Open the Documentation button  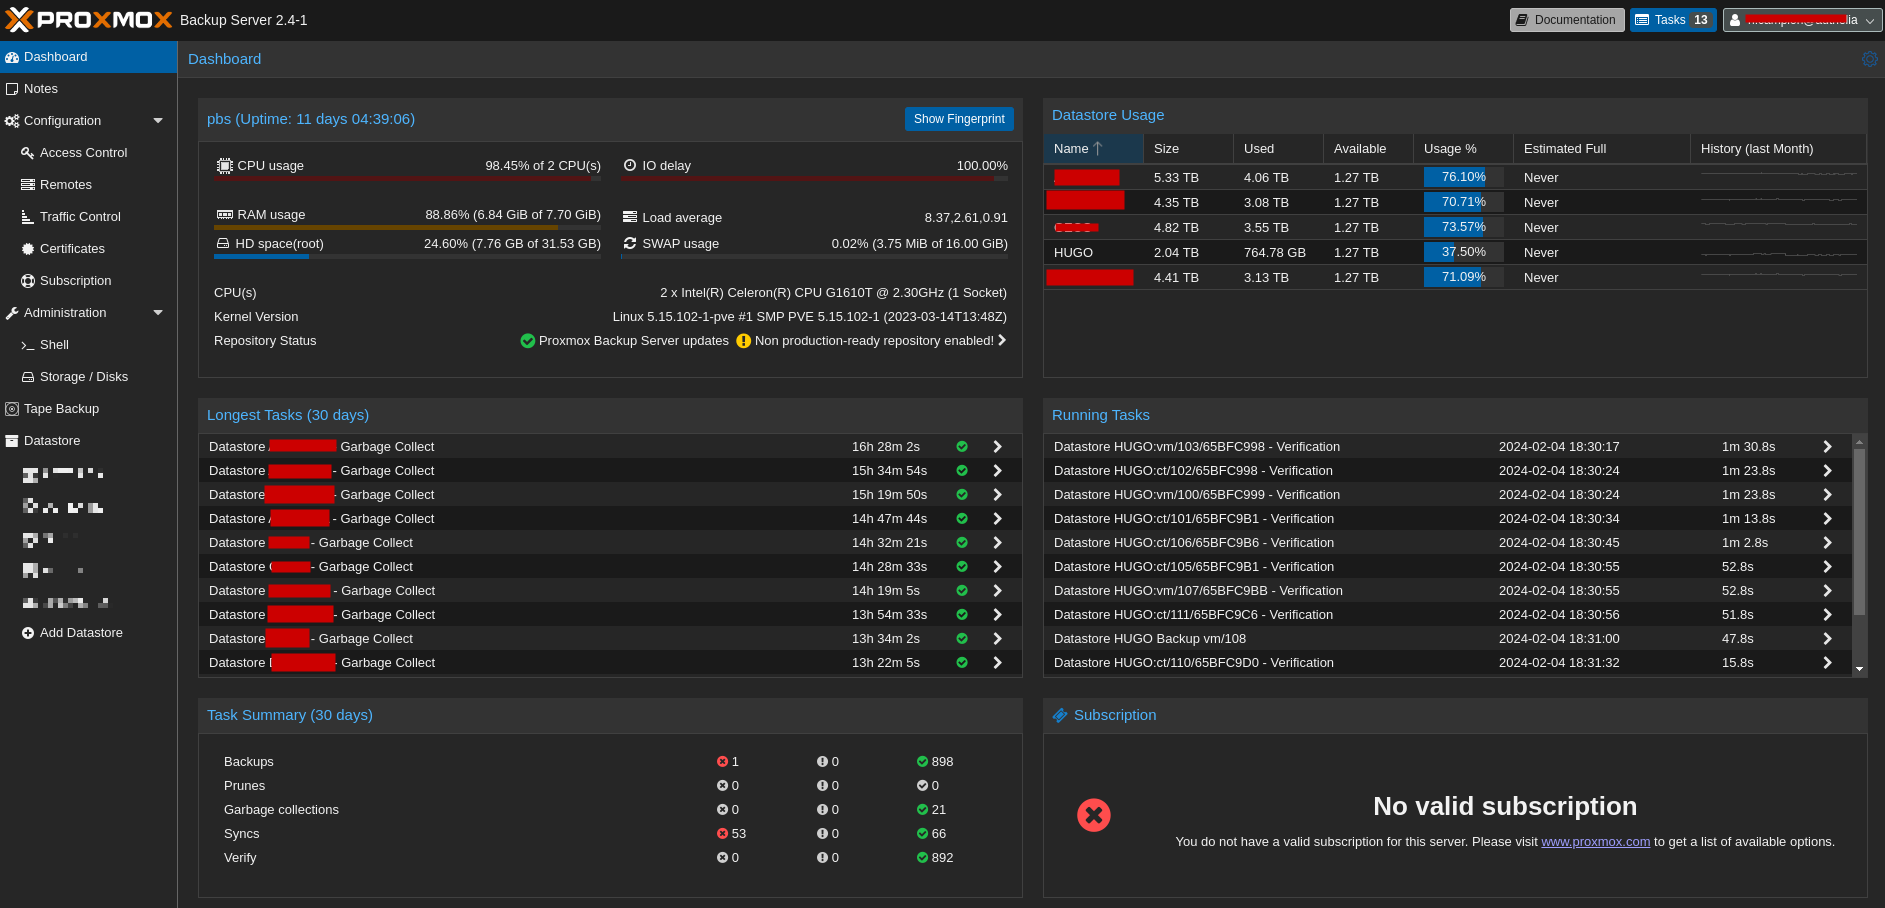pyautogui.click(x=1567, y=20)
